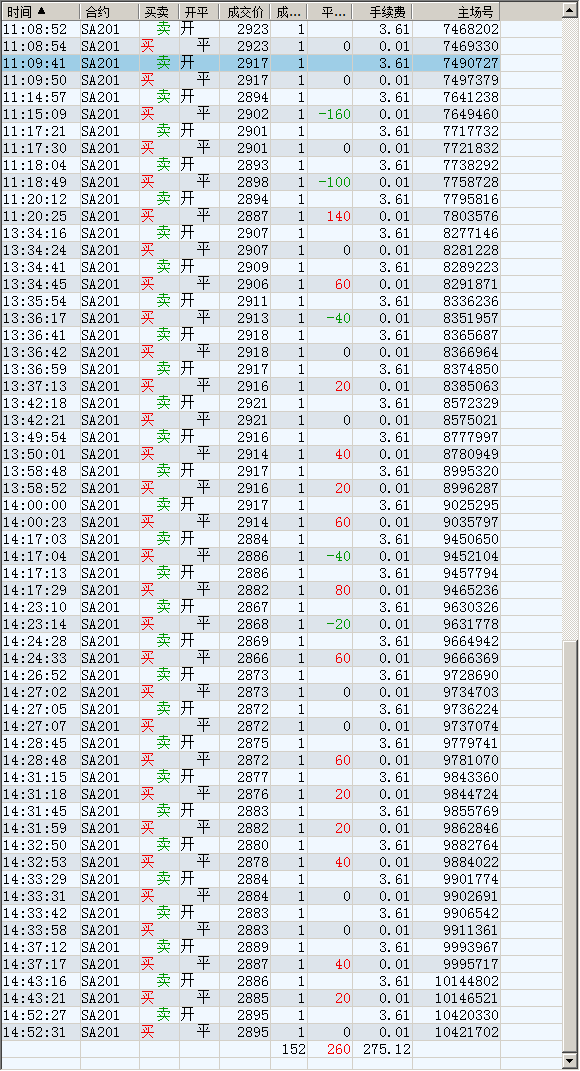Click the 手续费 column header
580x1071 pixels.
click(x=382, y=12)
